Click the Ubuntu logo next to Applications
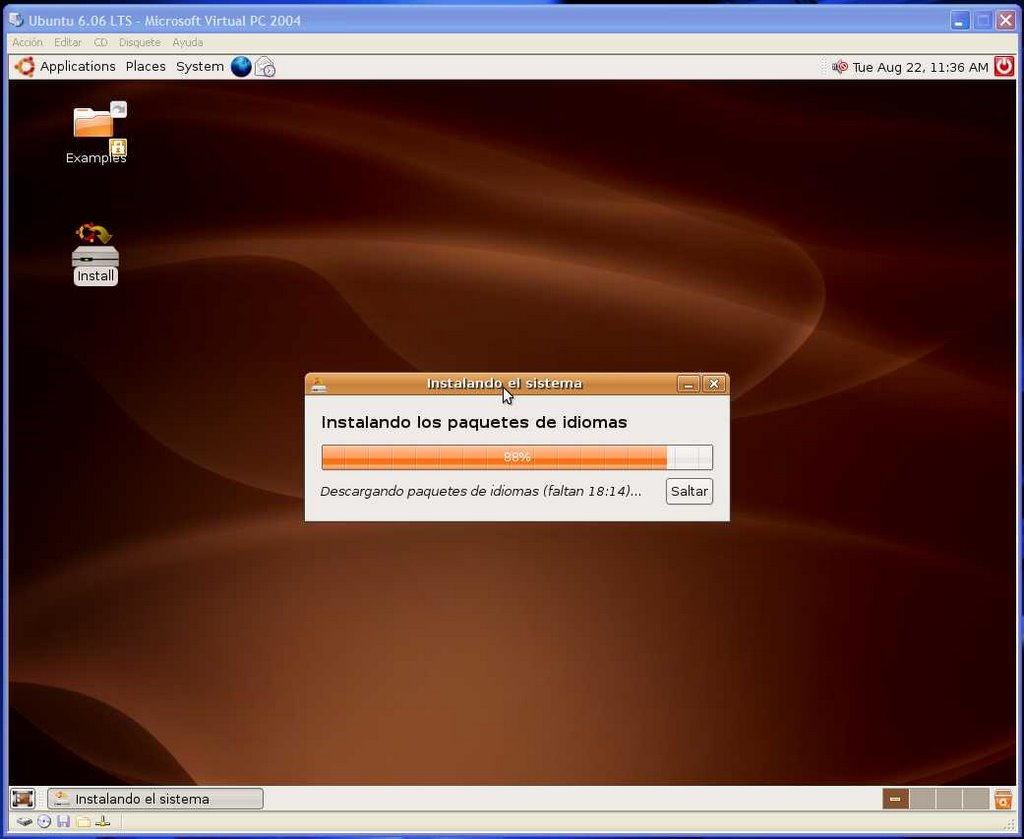Image resolution: width=1024 pixels, height=839 pixels. click(25, 67)
